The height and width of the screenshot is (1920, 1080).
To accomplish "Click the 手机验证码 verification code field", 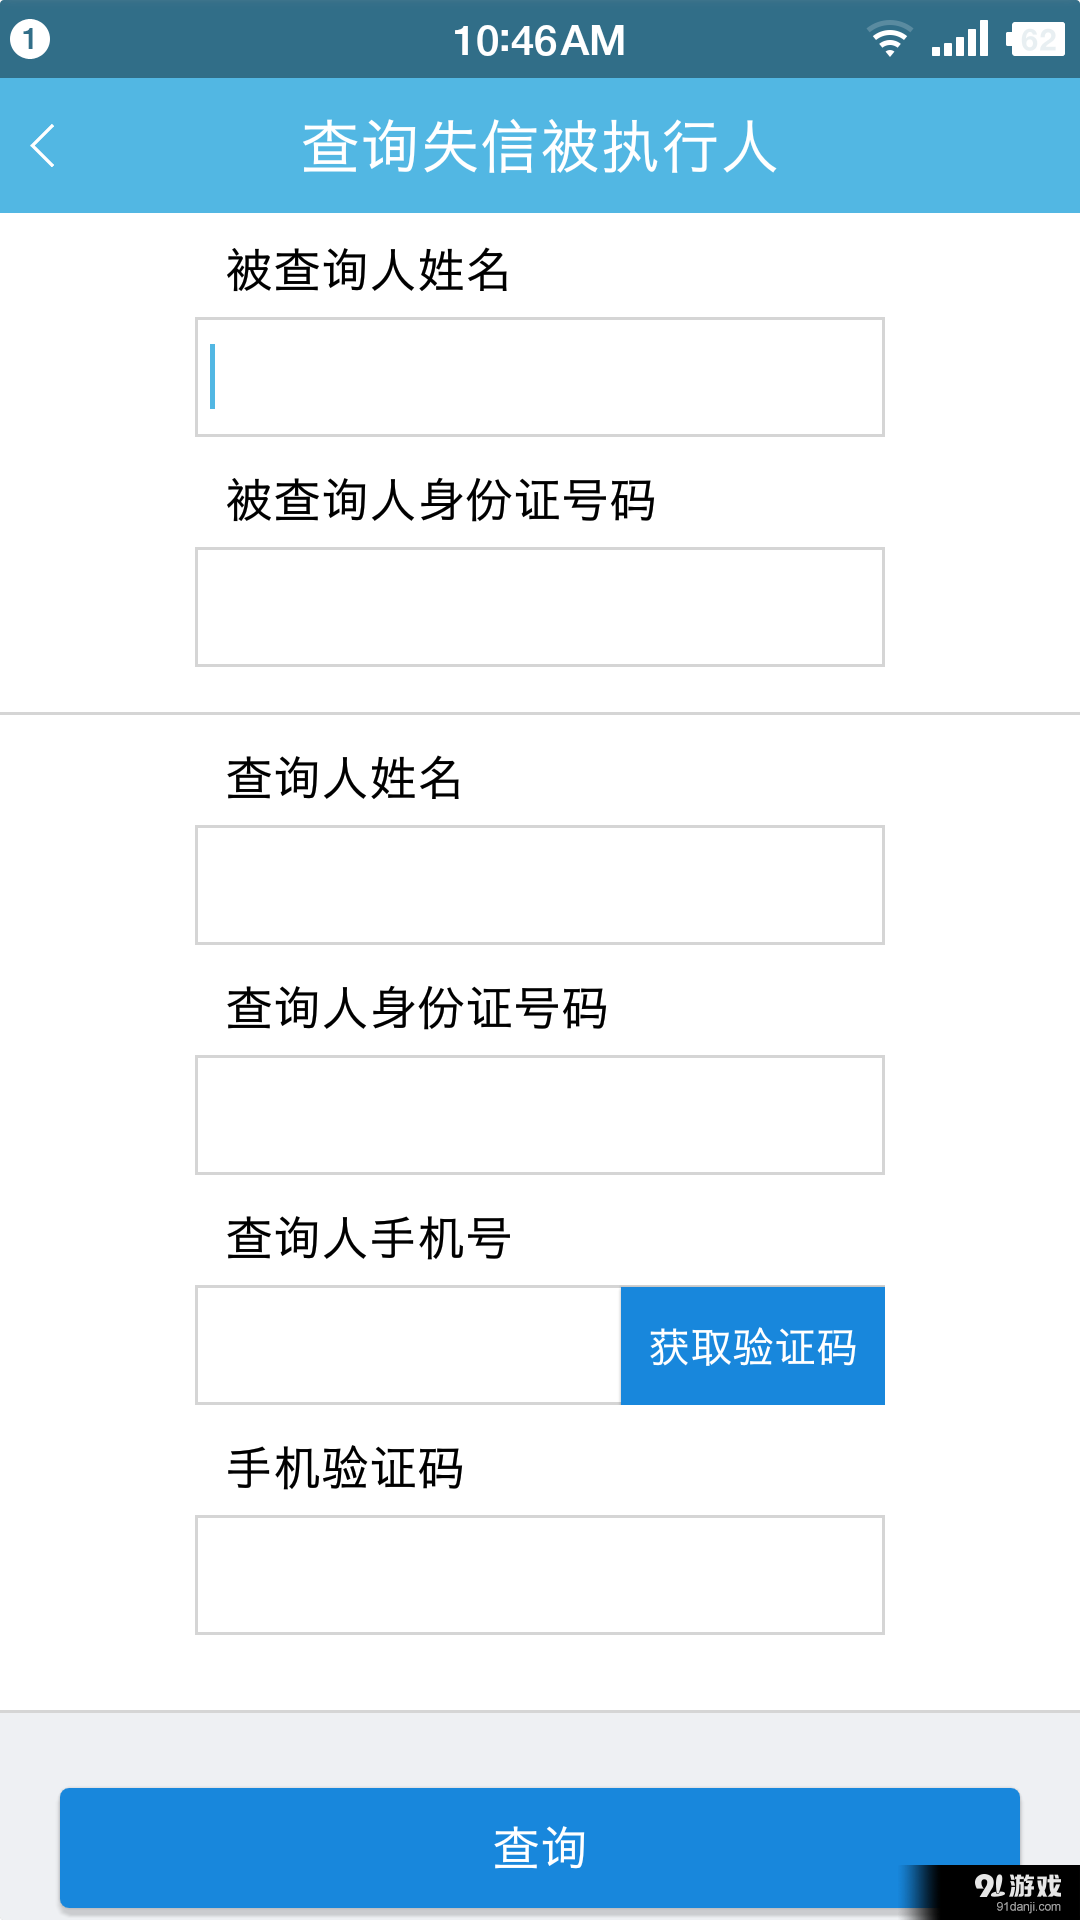I will [540, 1576].
